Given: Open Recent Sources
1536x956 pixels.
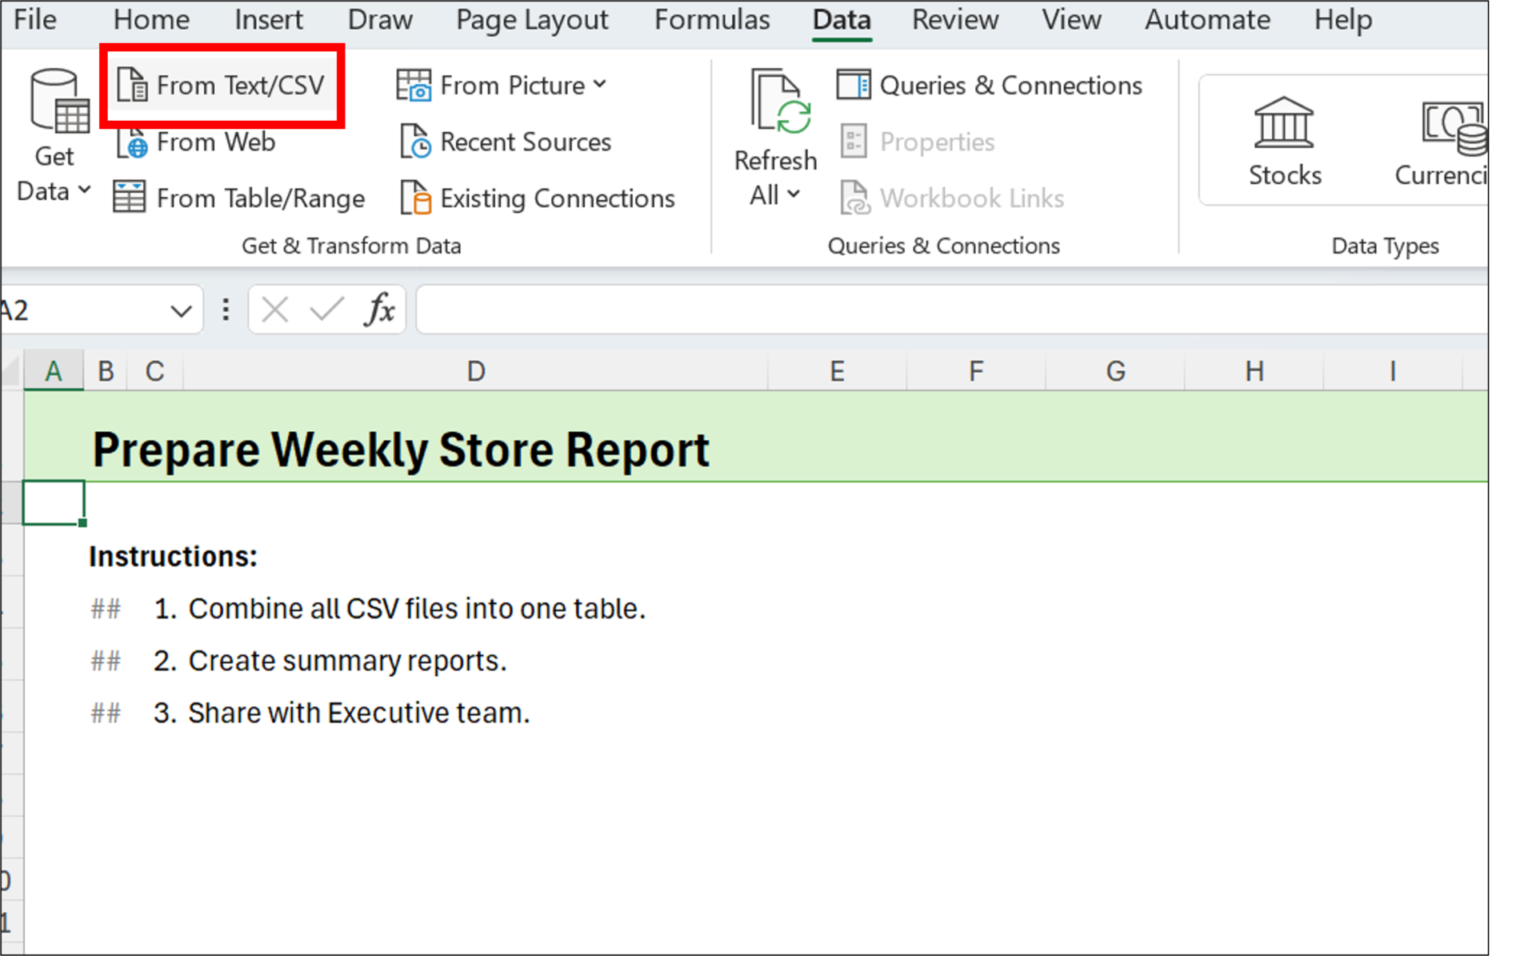Looking at the screenshot, I should coord(506,141).
